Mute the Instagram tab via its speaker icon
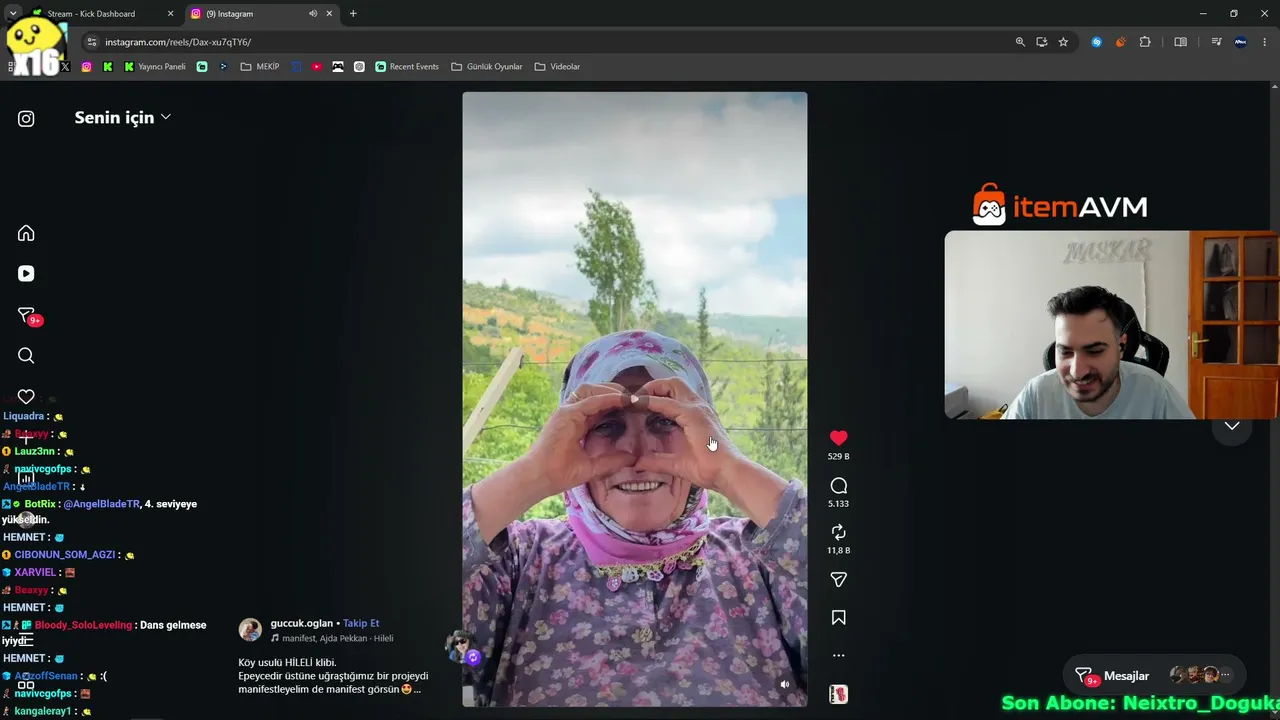 coord(313,14)
